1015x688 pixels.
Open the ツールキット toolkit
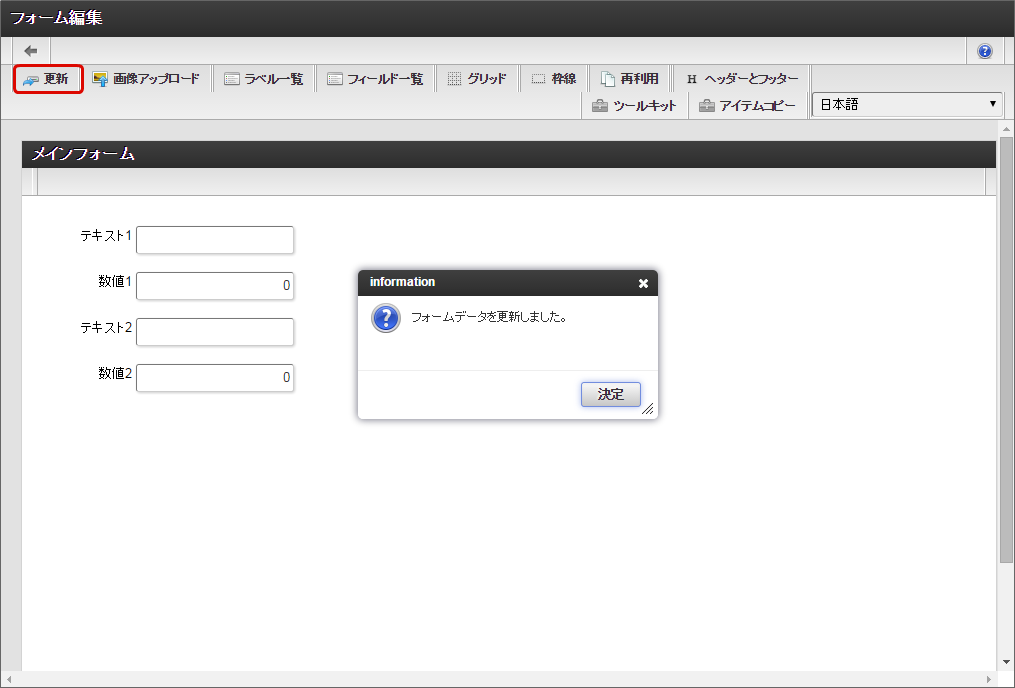coord(634,106)
